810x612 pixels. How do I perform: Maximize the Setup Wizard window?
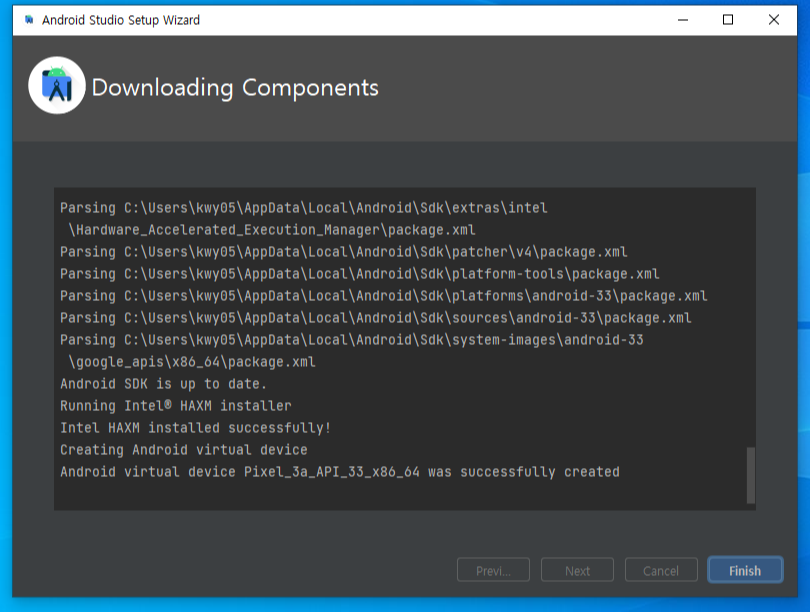[x=728, y=20]
